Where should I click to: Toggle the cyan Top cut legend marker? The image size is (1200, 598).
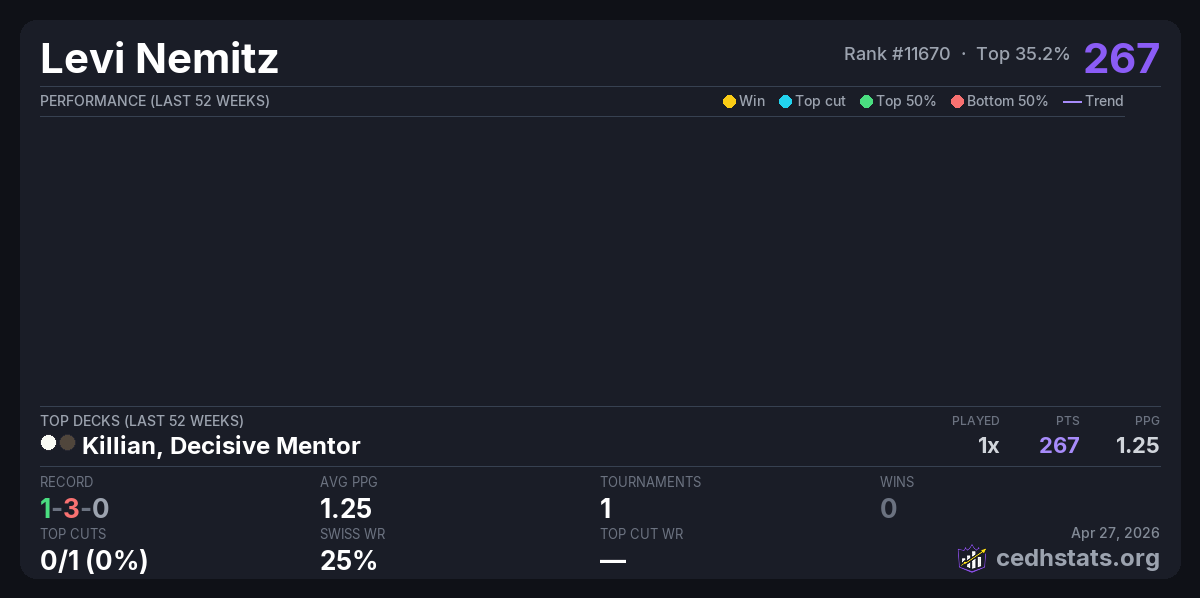(785, 101)
